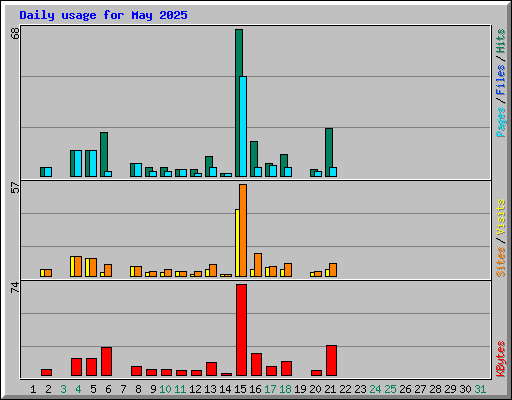Click the red KBytes bar for day 6
This screenshot has width=512, height=400.
(106, 362)
